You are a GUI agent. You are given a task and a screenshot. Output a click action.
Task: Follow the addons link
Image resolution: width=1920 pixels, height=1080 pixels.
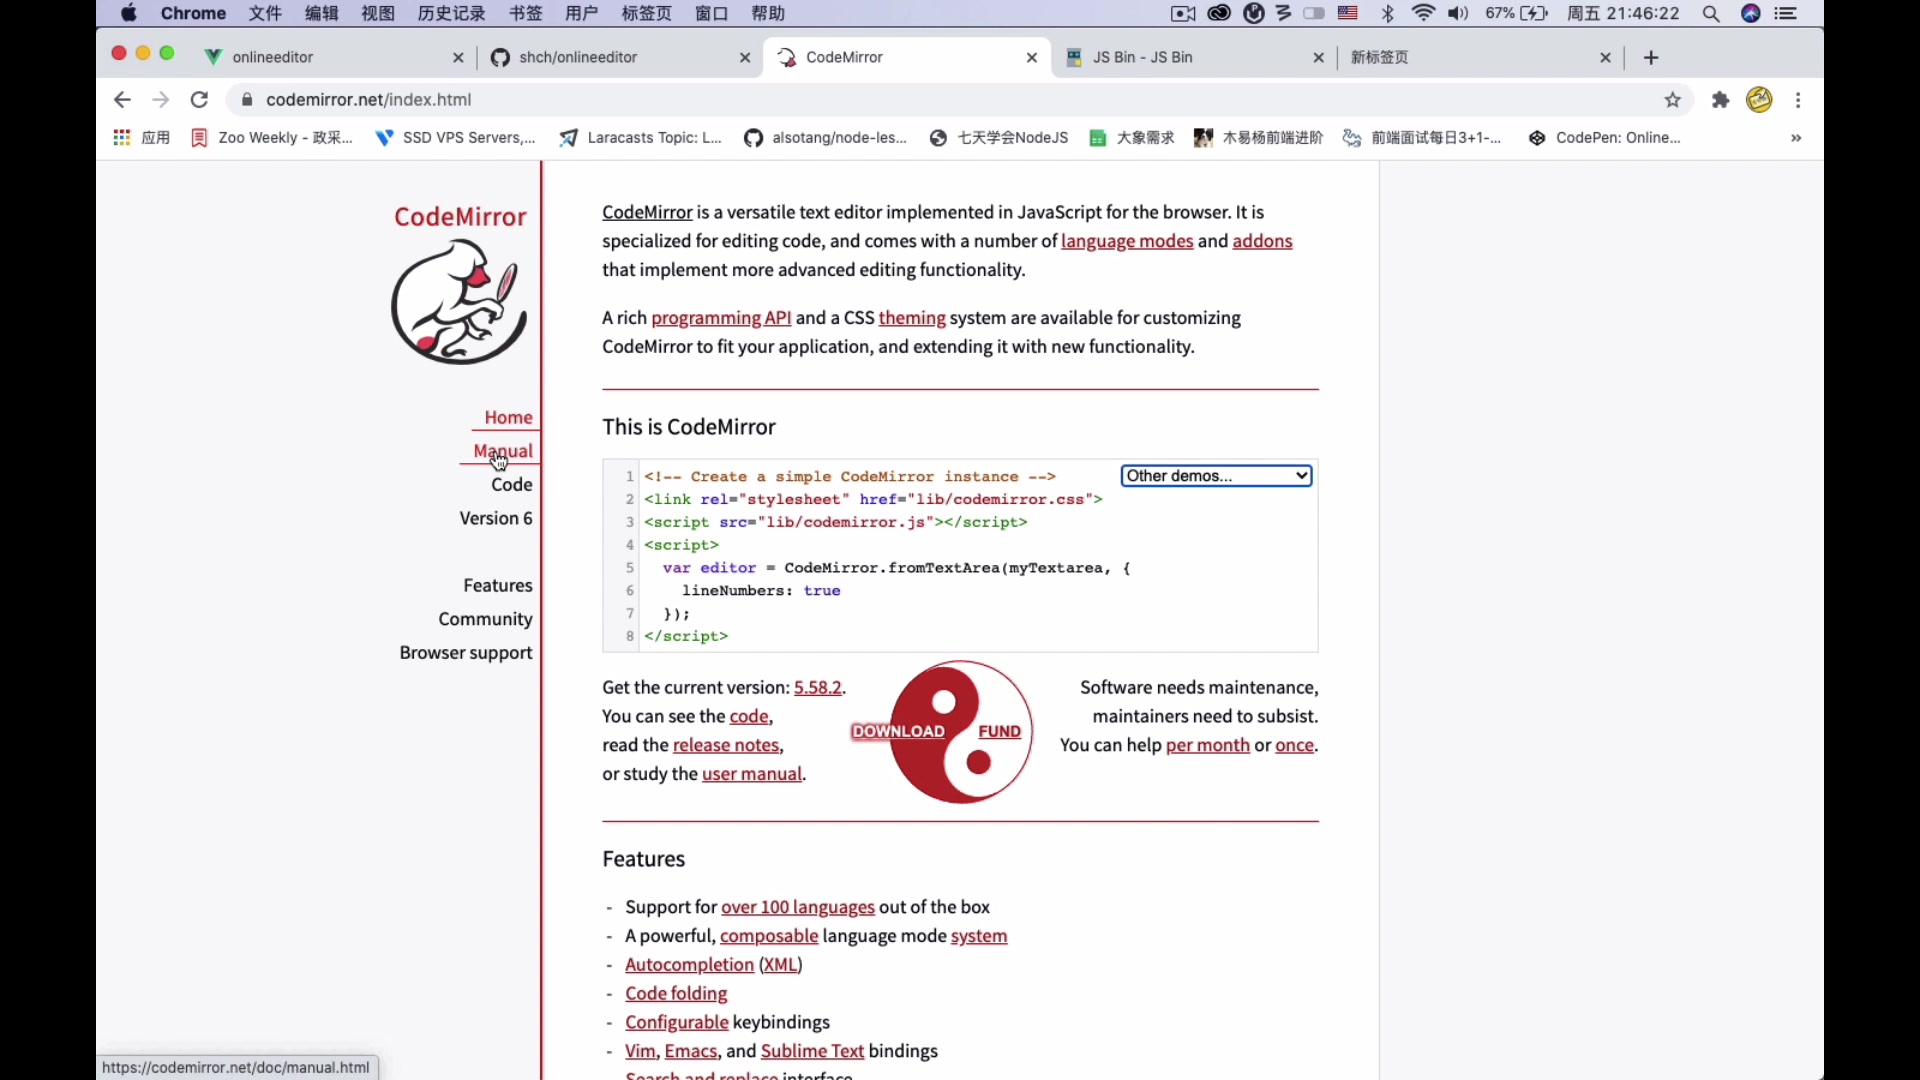pos(1262,242)
